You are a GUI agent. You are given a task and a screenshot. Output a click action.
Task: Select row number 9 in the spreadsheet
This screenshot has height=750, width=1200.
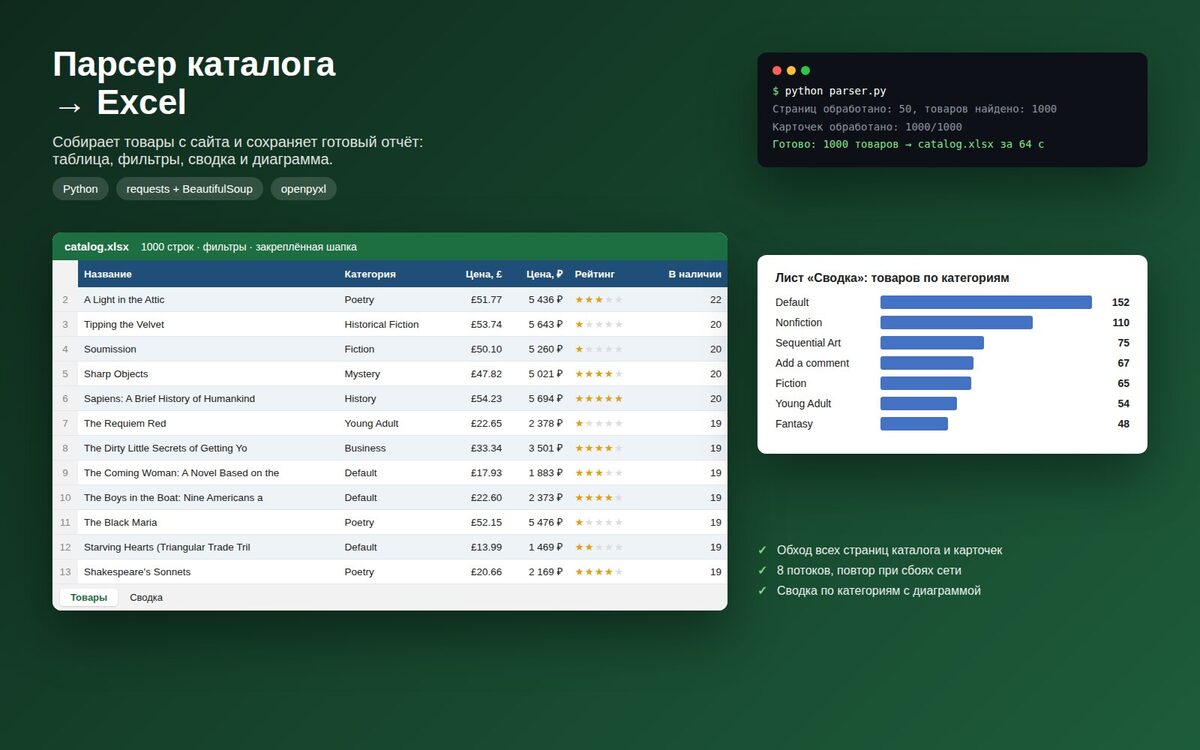[65, 473]
